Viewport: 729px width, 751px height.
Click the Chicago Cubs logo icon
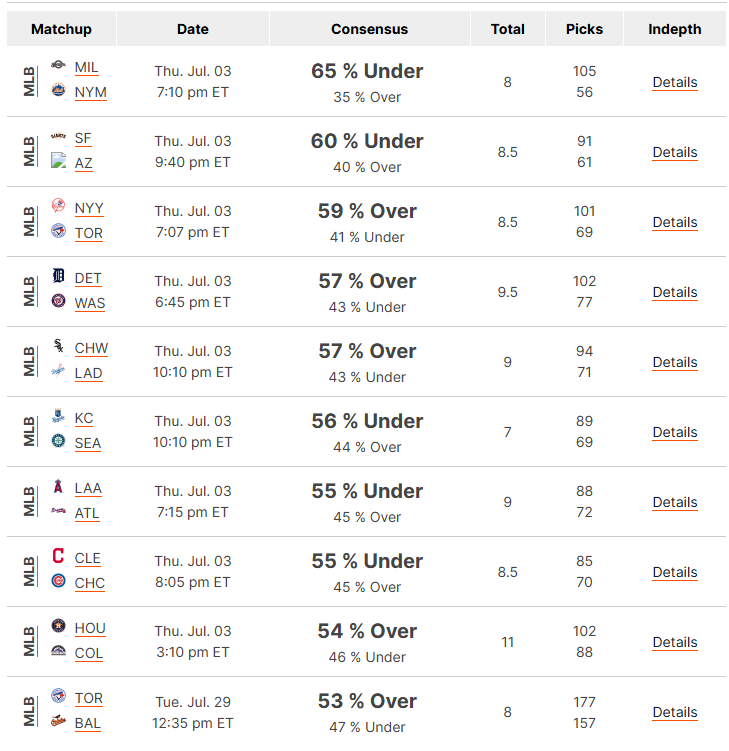58,581
